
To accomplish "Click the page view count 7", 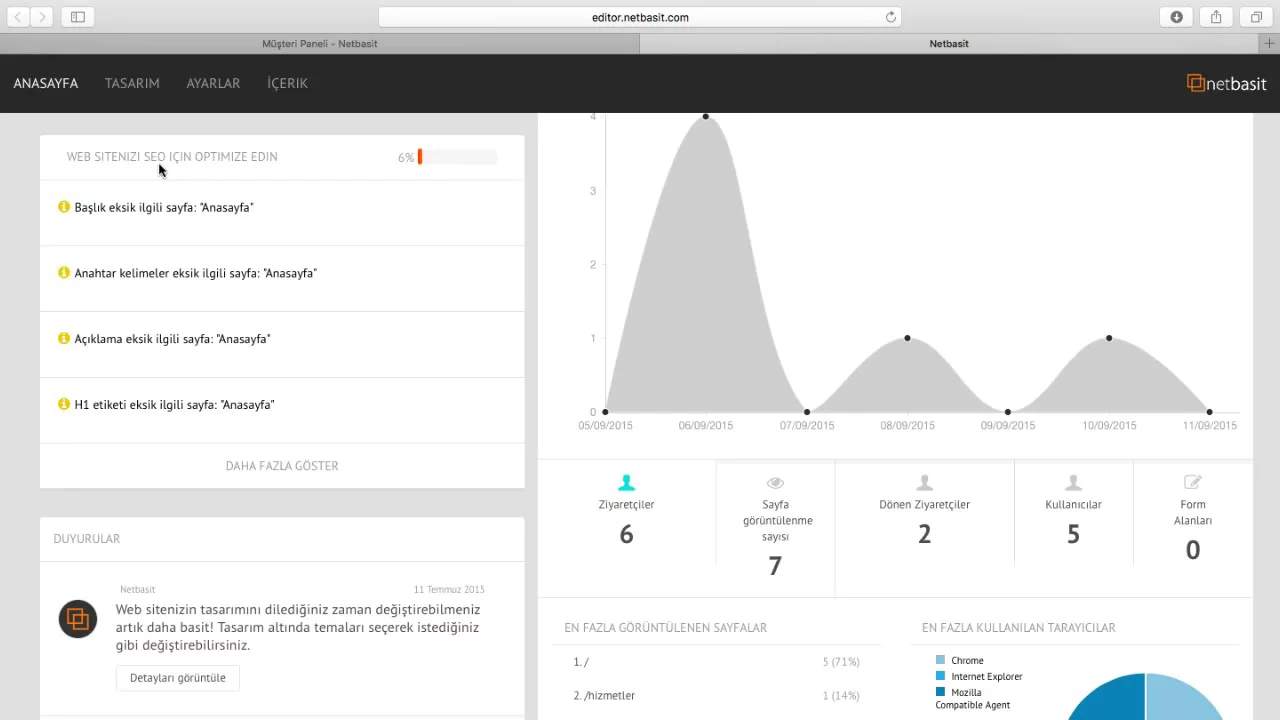I will click(x=775, y=566).
